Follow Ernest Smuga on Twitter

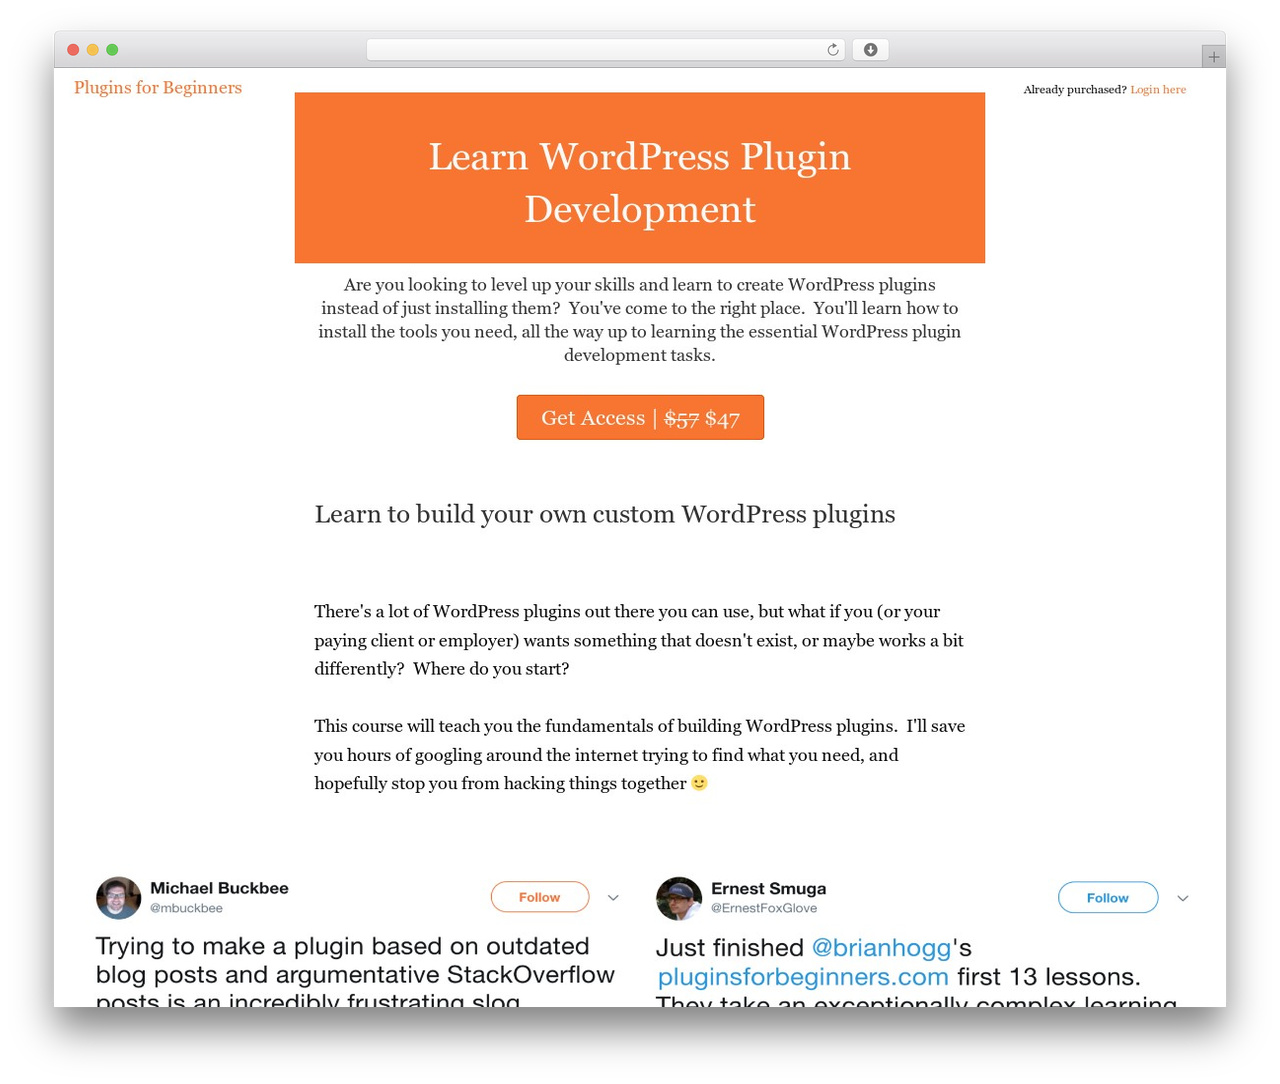click(1108, 898)
